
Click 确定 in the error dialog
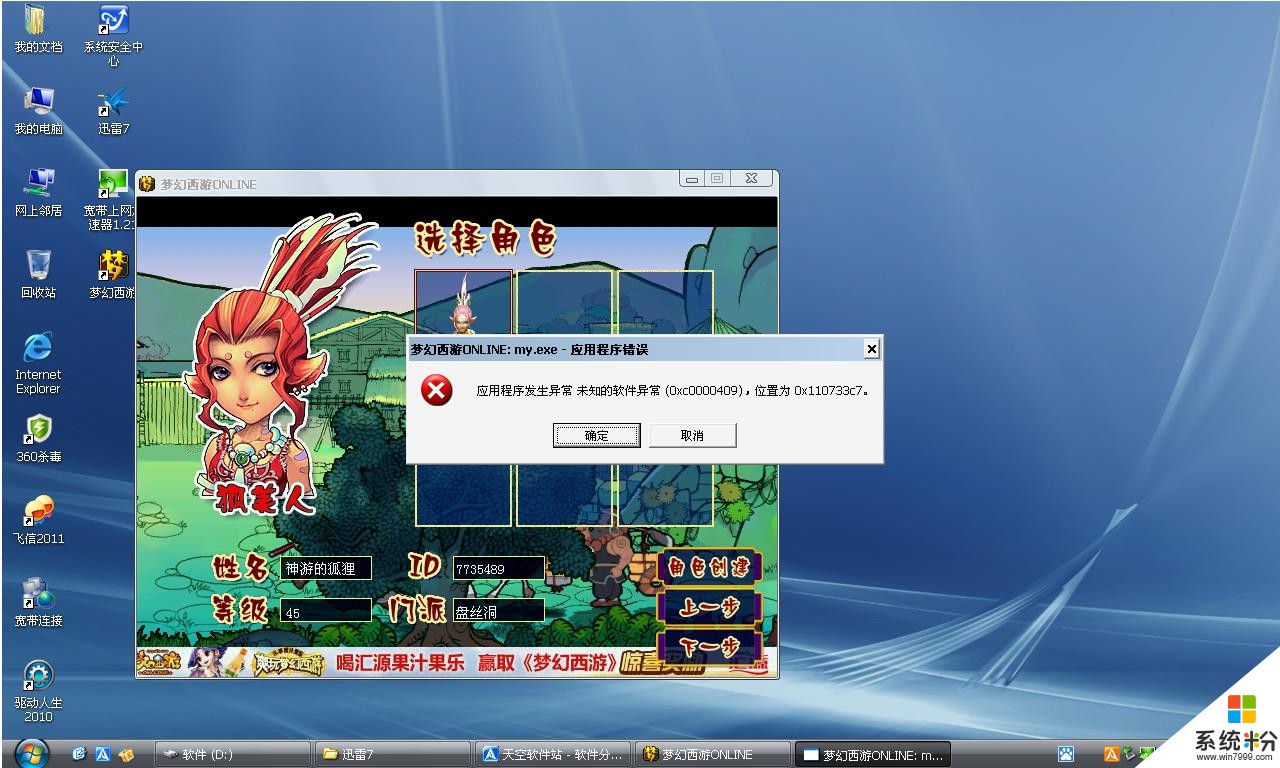[x=596, y=435]
